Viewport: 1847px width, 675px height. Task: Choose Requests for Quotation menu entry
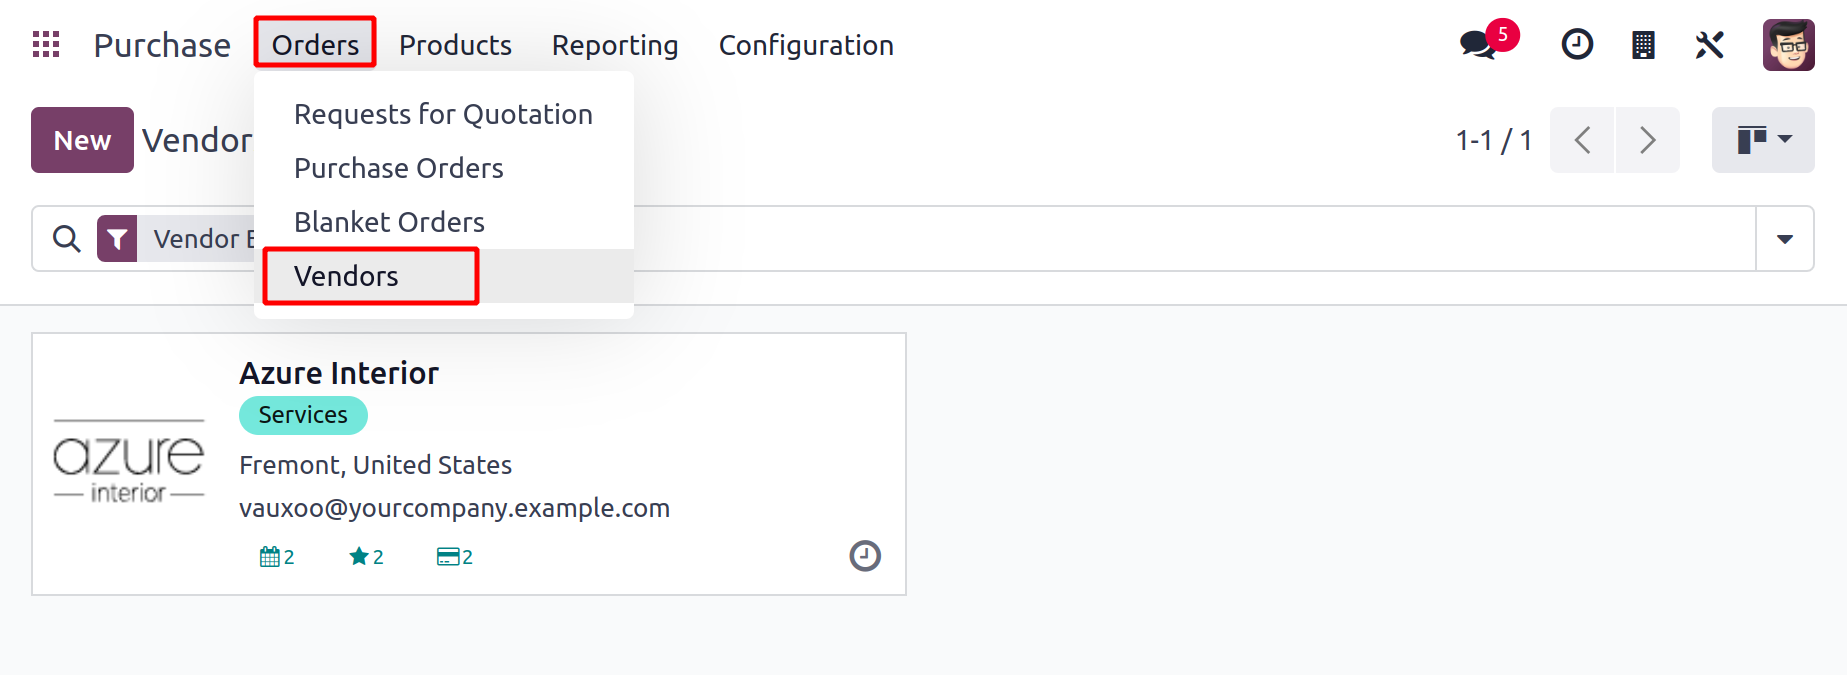pos(443,114)
